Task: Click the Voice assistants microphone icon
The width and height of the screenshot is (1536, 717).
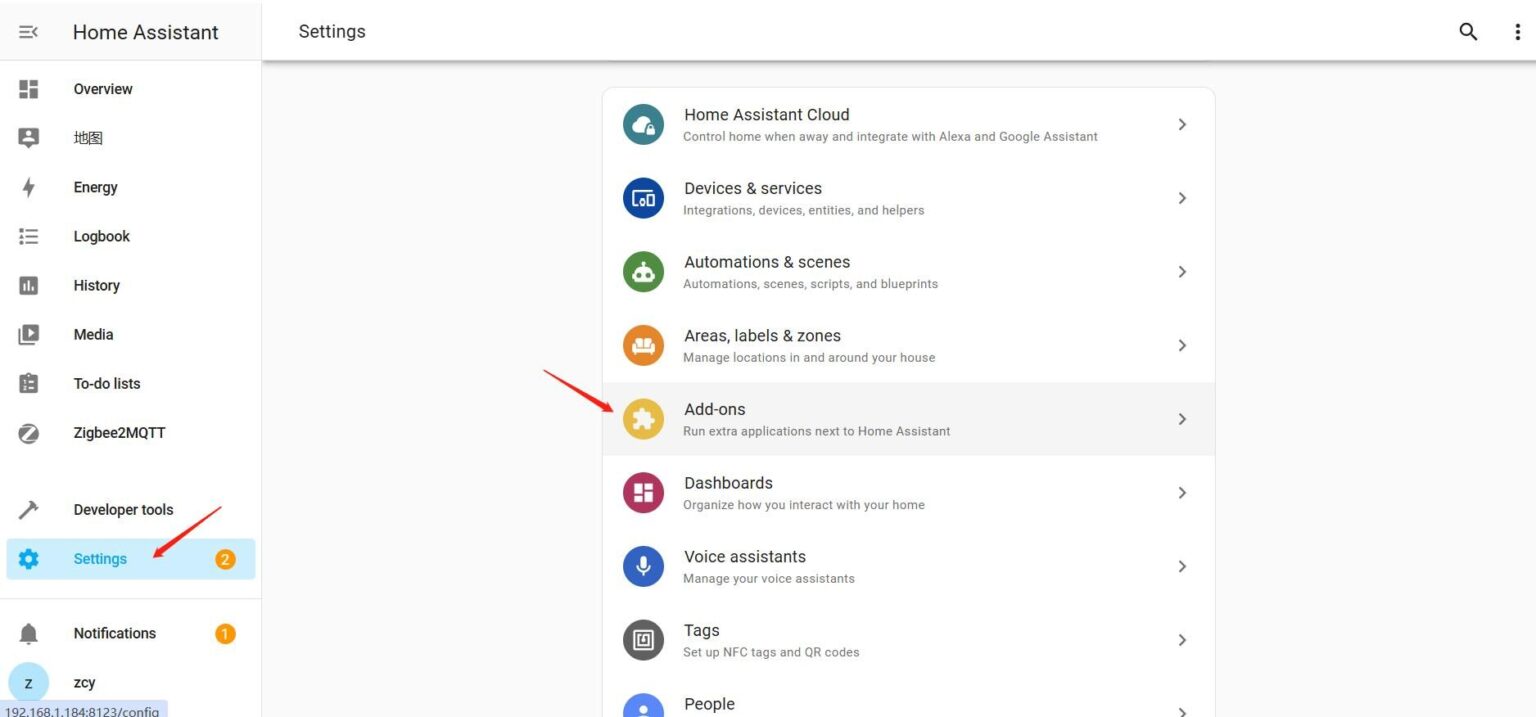Action: click(643, 566)
